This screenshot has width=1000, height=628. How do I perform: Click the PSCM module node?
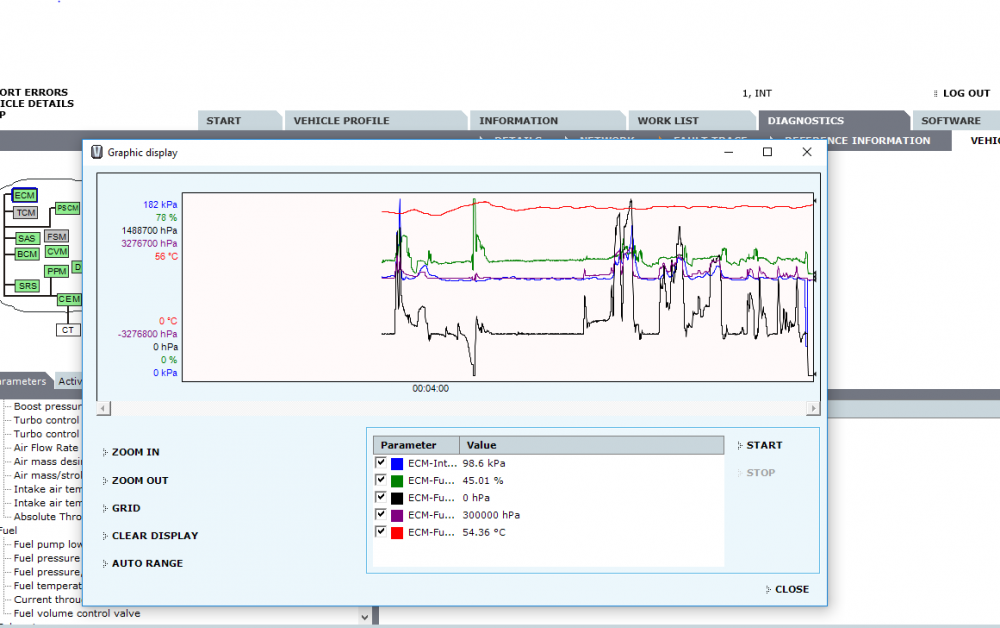[x=68, y=208]
